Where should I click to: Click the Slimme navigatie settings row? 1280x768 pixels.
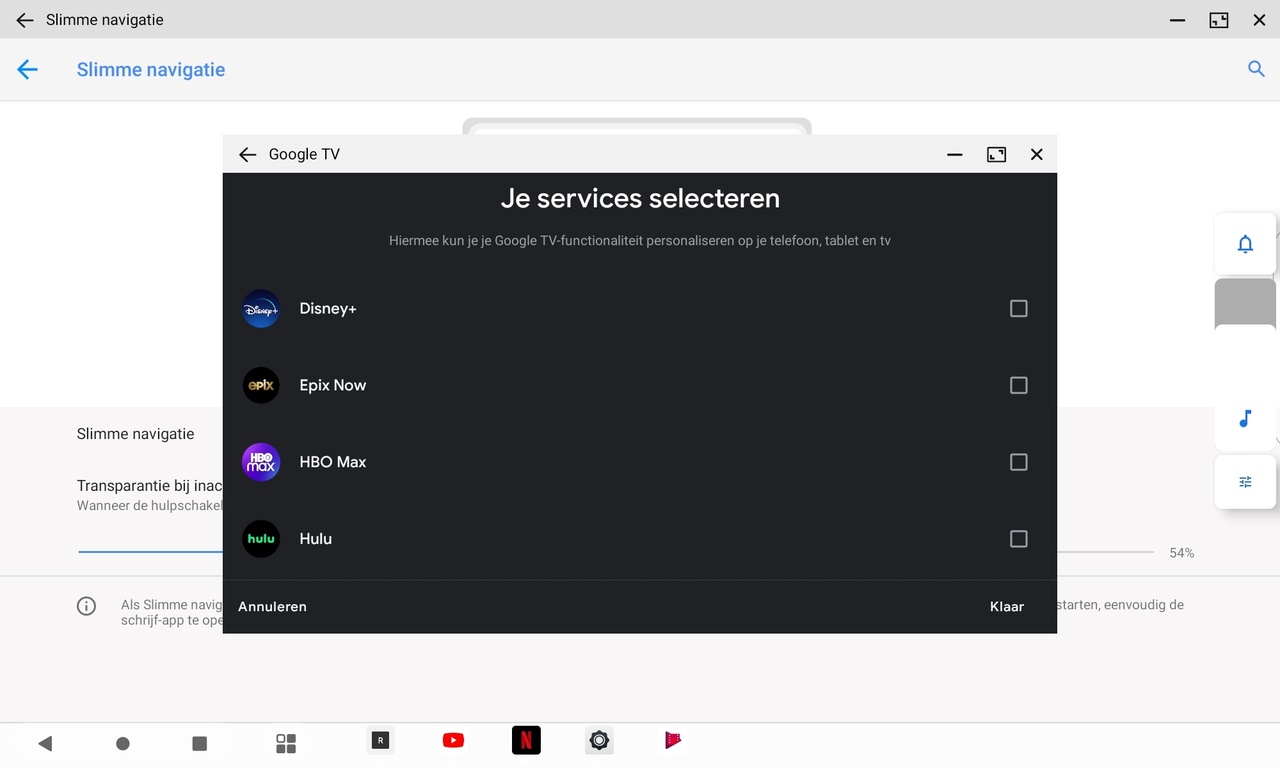[640, 434]
